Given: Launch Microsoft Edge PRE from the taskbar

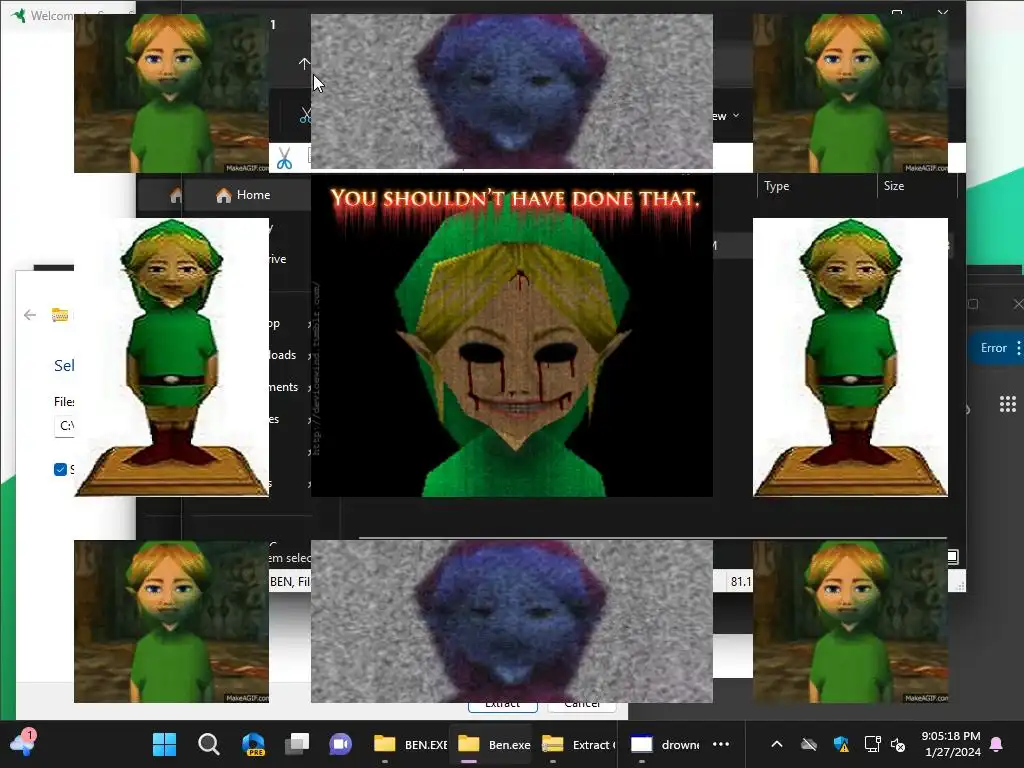Looking at the screenshot, I should coord(253,744).
